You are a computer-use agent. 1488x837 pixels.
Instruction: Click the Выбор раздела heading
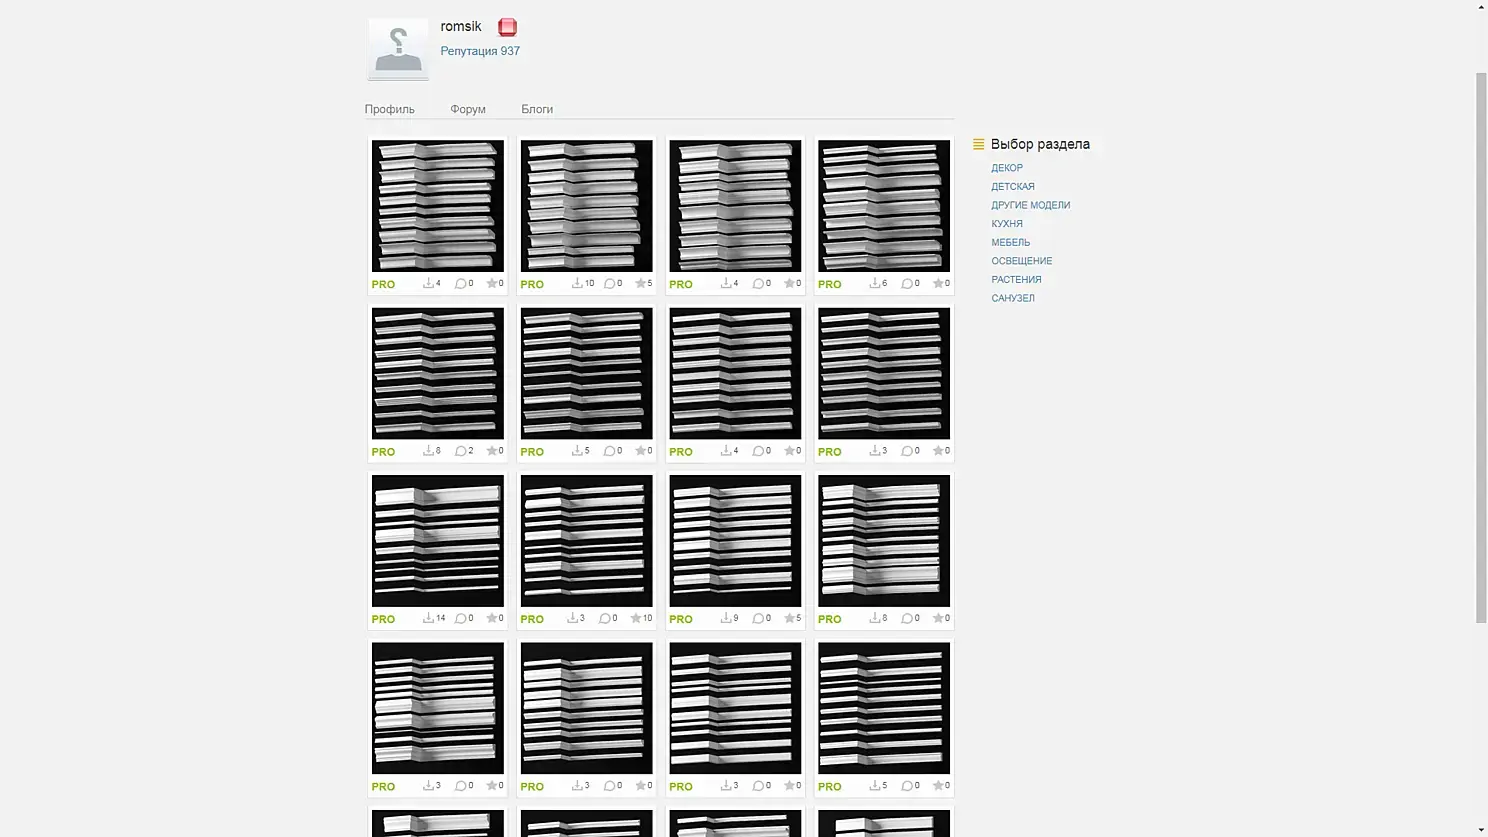point(1040,144)
